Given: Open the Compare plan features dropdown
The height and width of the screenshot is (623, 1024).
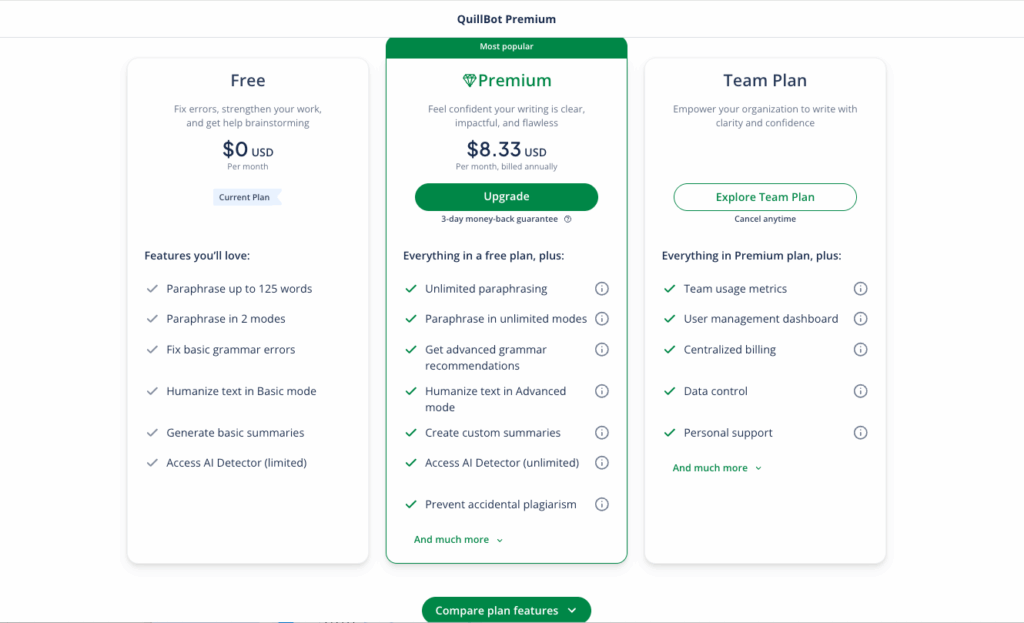Looking at the screenshot, I should pyautogui.click(x=506, y=609).
